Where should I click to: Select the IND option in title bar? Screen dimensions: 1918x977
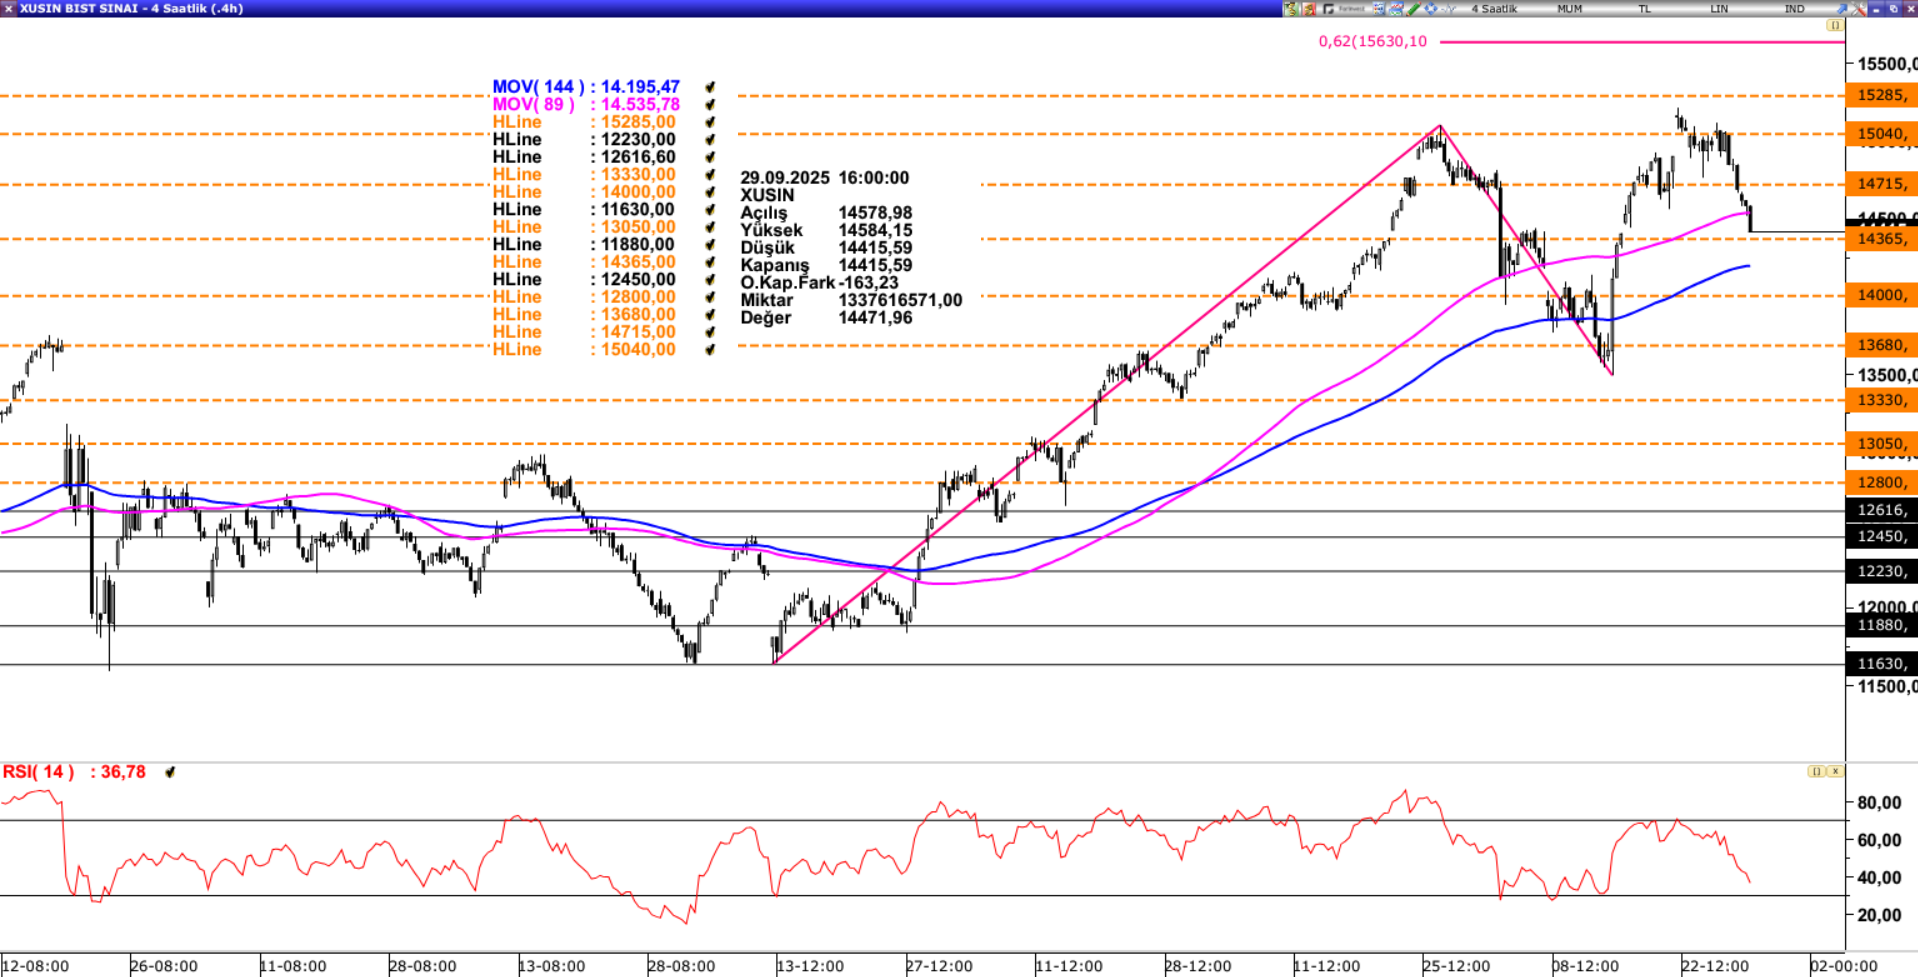1795,9
